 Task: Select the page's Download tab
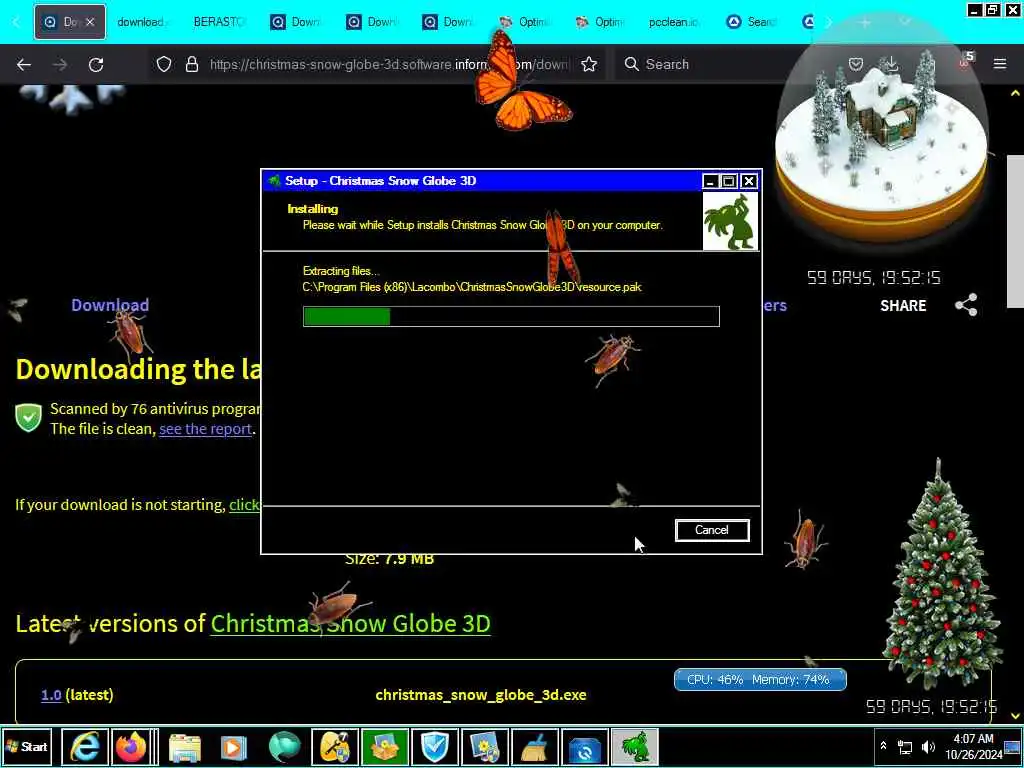(110, 305)
